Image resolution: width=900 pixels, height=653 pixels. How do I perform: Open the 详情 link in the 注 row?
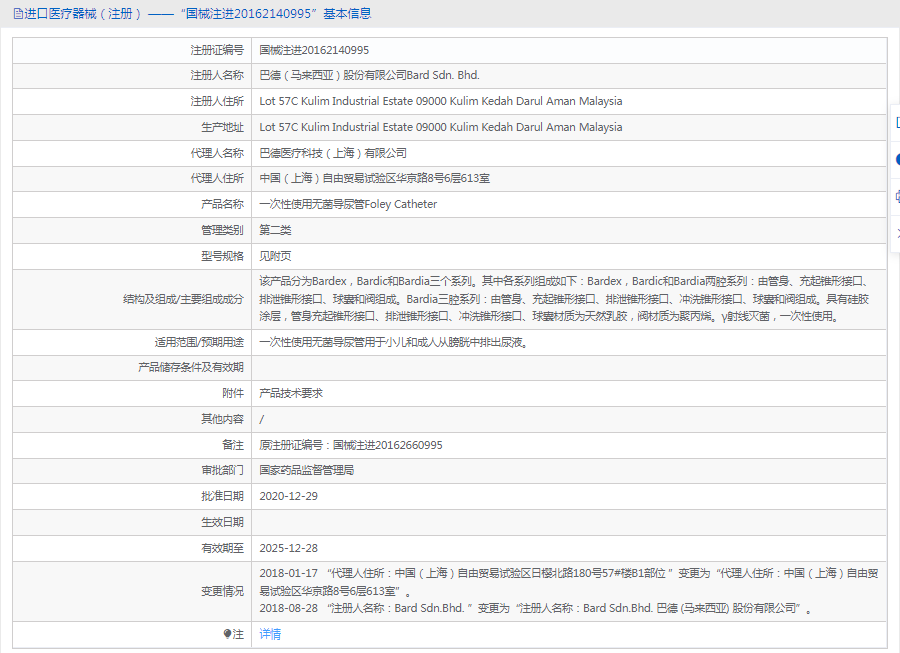[270, 634]
